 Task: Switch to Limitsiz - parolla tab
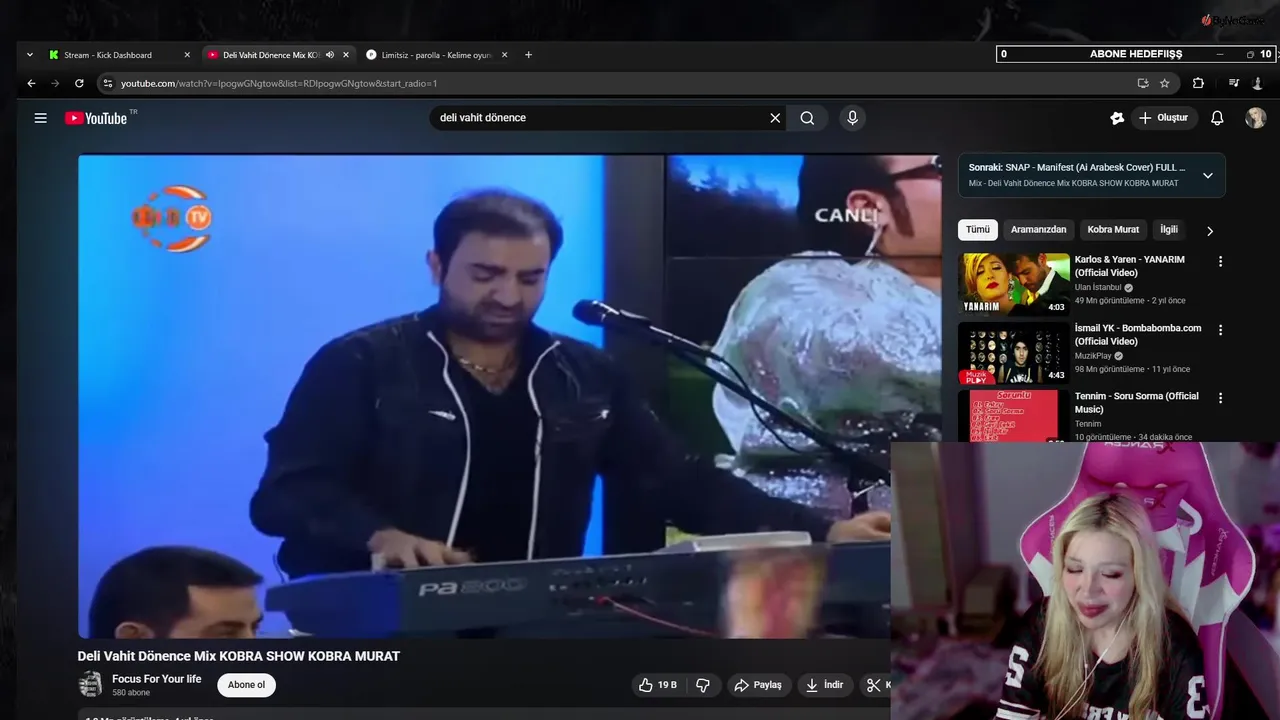click(437, 55)
